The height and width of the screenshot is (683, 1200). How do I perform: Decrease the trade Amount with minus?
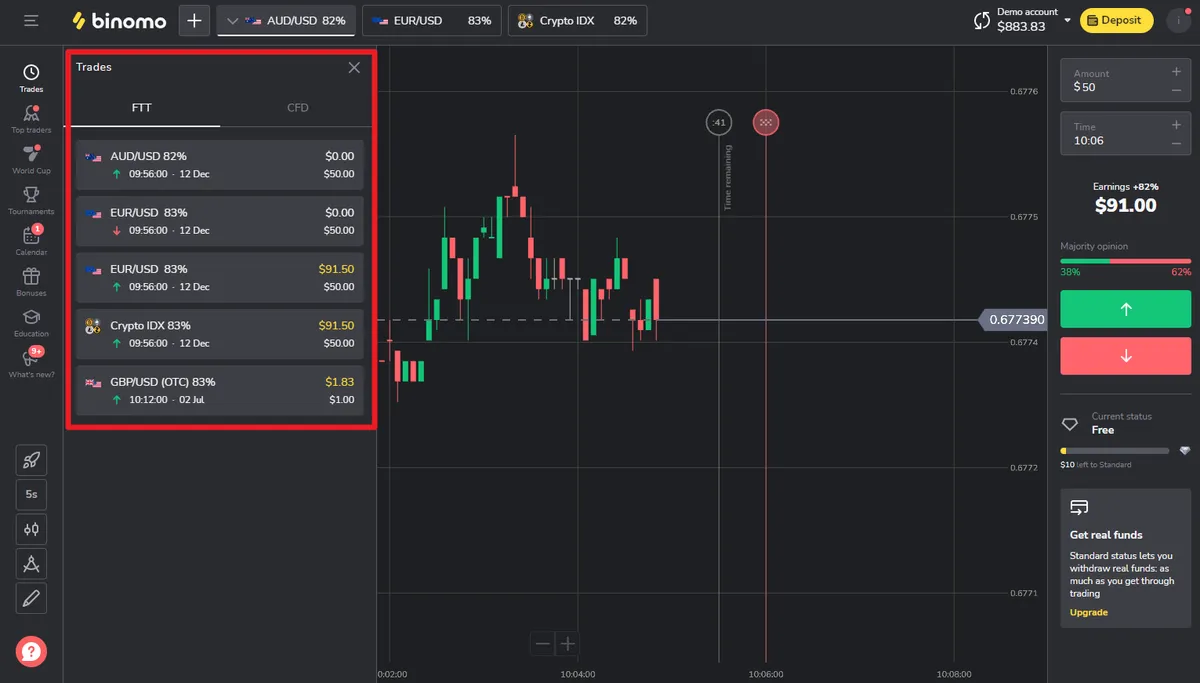(x=1176, y=90)
